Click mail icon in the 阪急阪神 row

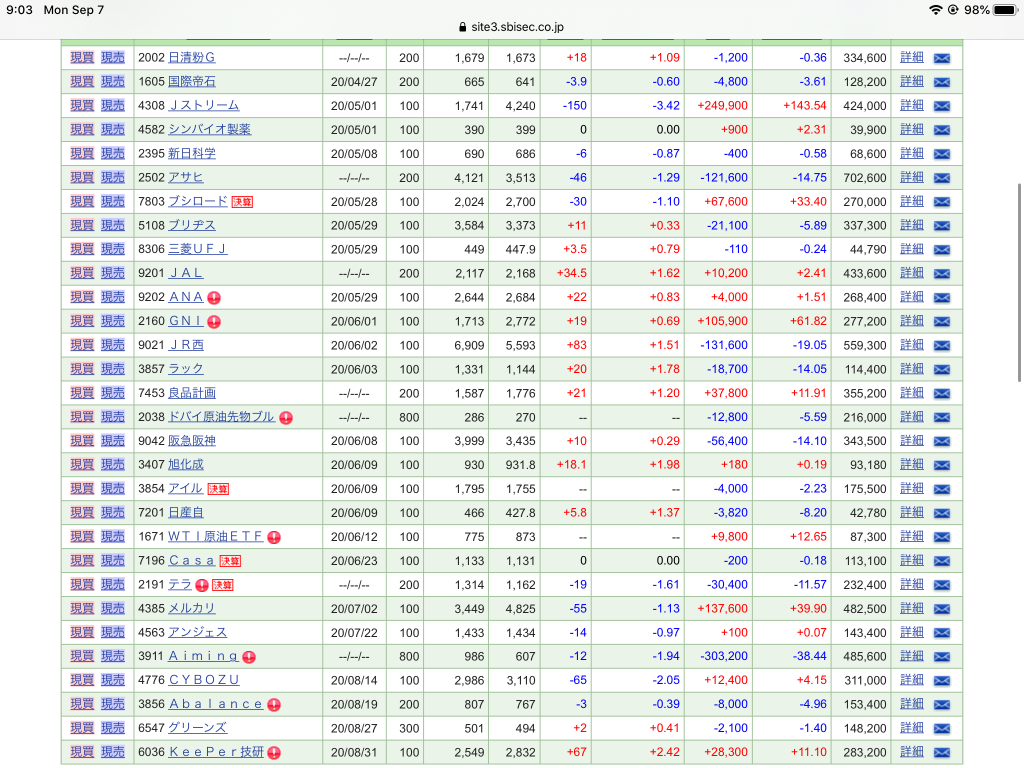coord(941,441)
